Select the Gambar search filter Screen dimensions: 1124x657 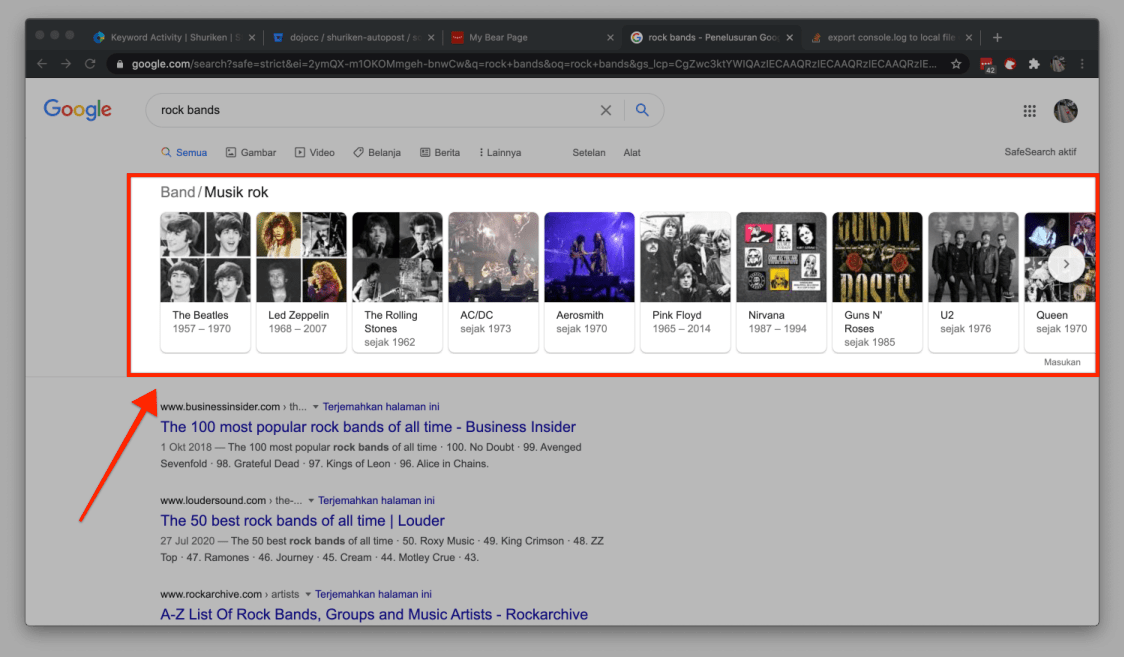tap(251, 153)
